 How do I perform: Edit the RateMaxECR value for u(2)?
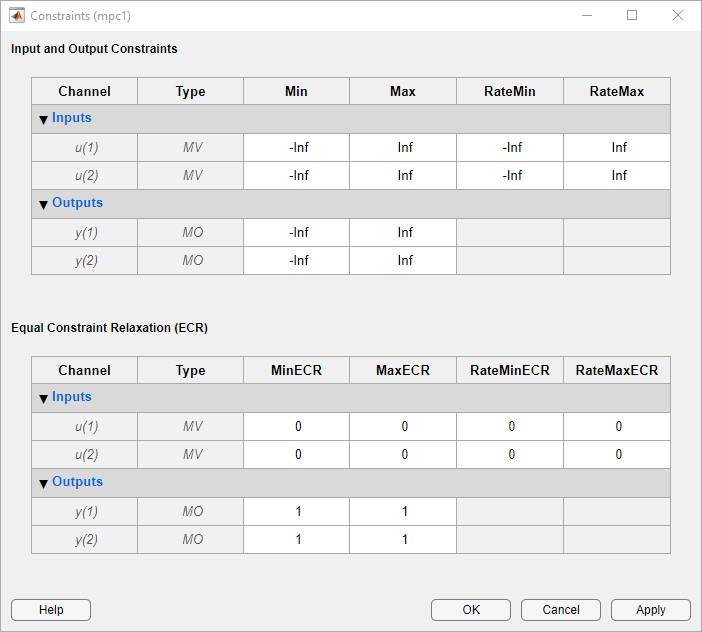point(617,454)
